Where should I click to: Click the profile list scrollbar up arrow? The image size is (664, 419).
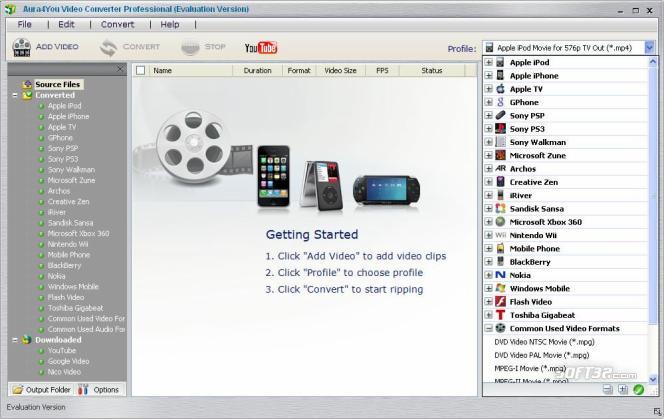(653, 62)
